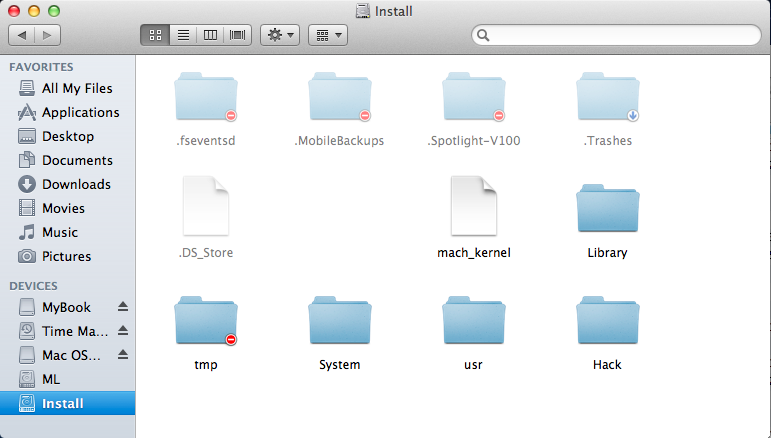This screenshot has width=771, height=438.
Task: Open Pictures in sidebar
Action: point(67,256)
